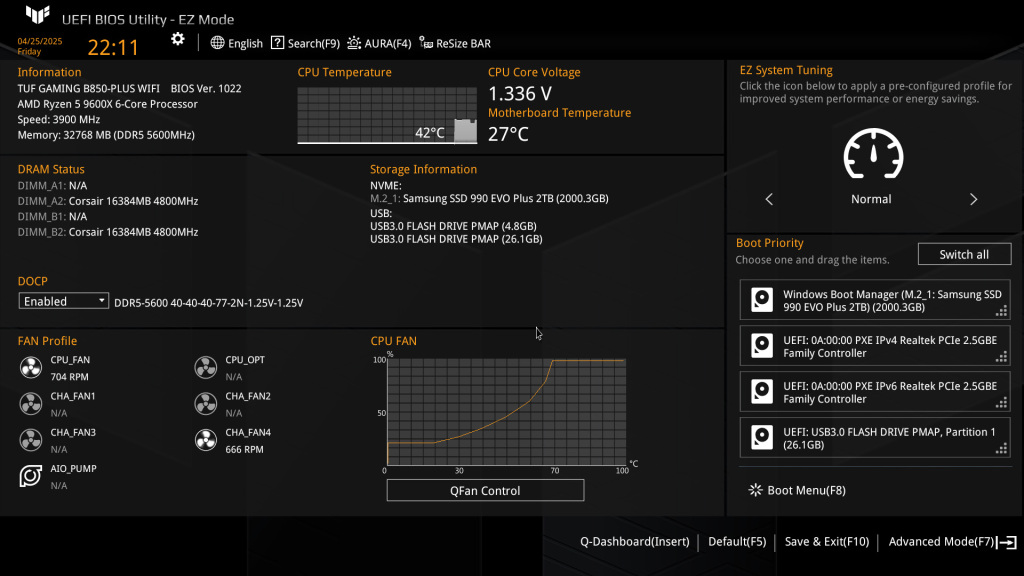Open the DOCP Enabled dropdown
The width and height of the screenshot is (1024, 576).
(63, 301)
